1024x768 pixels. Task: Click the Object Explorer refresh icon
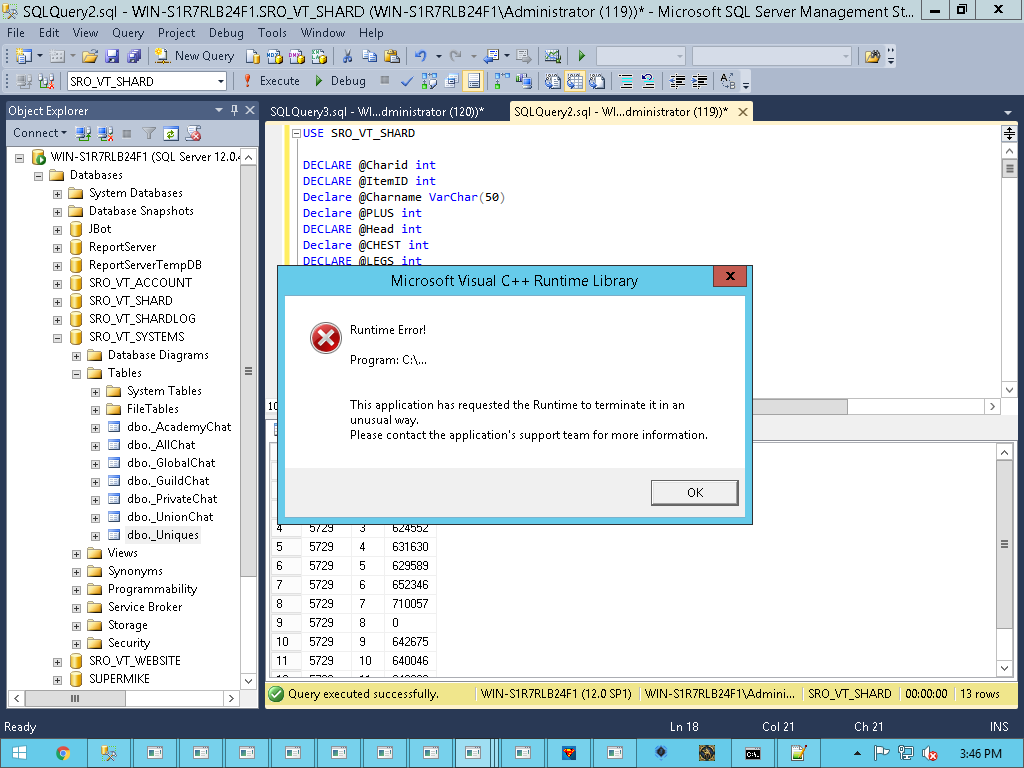coord(171,133)
